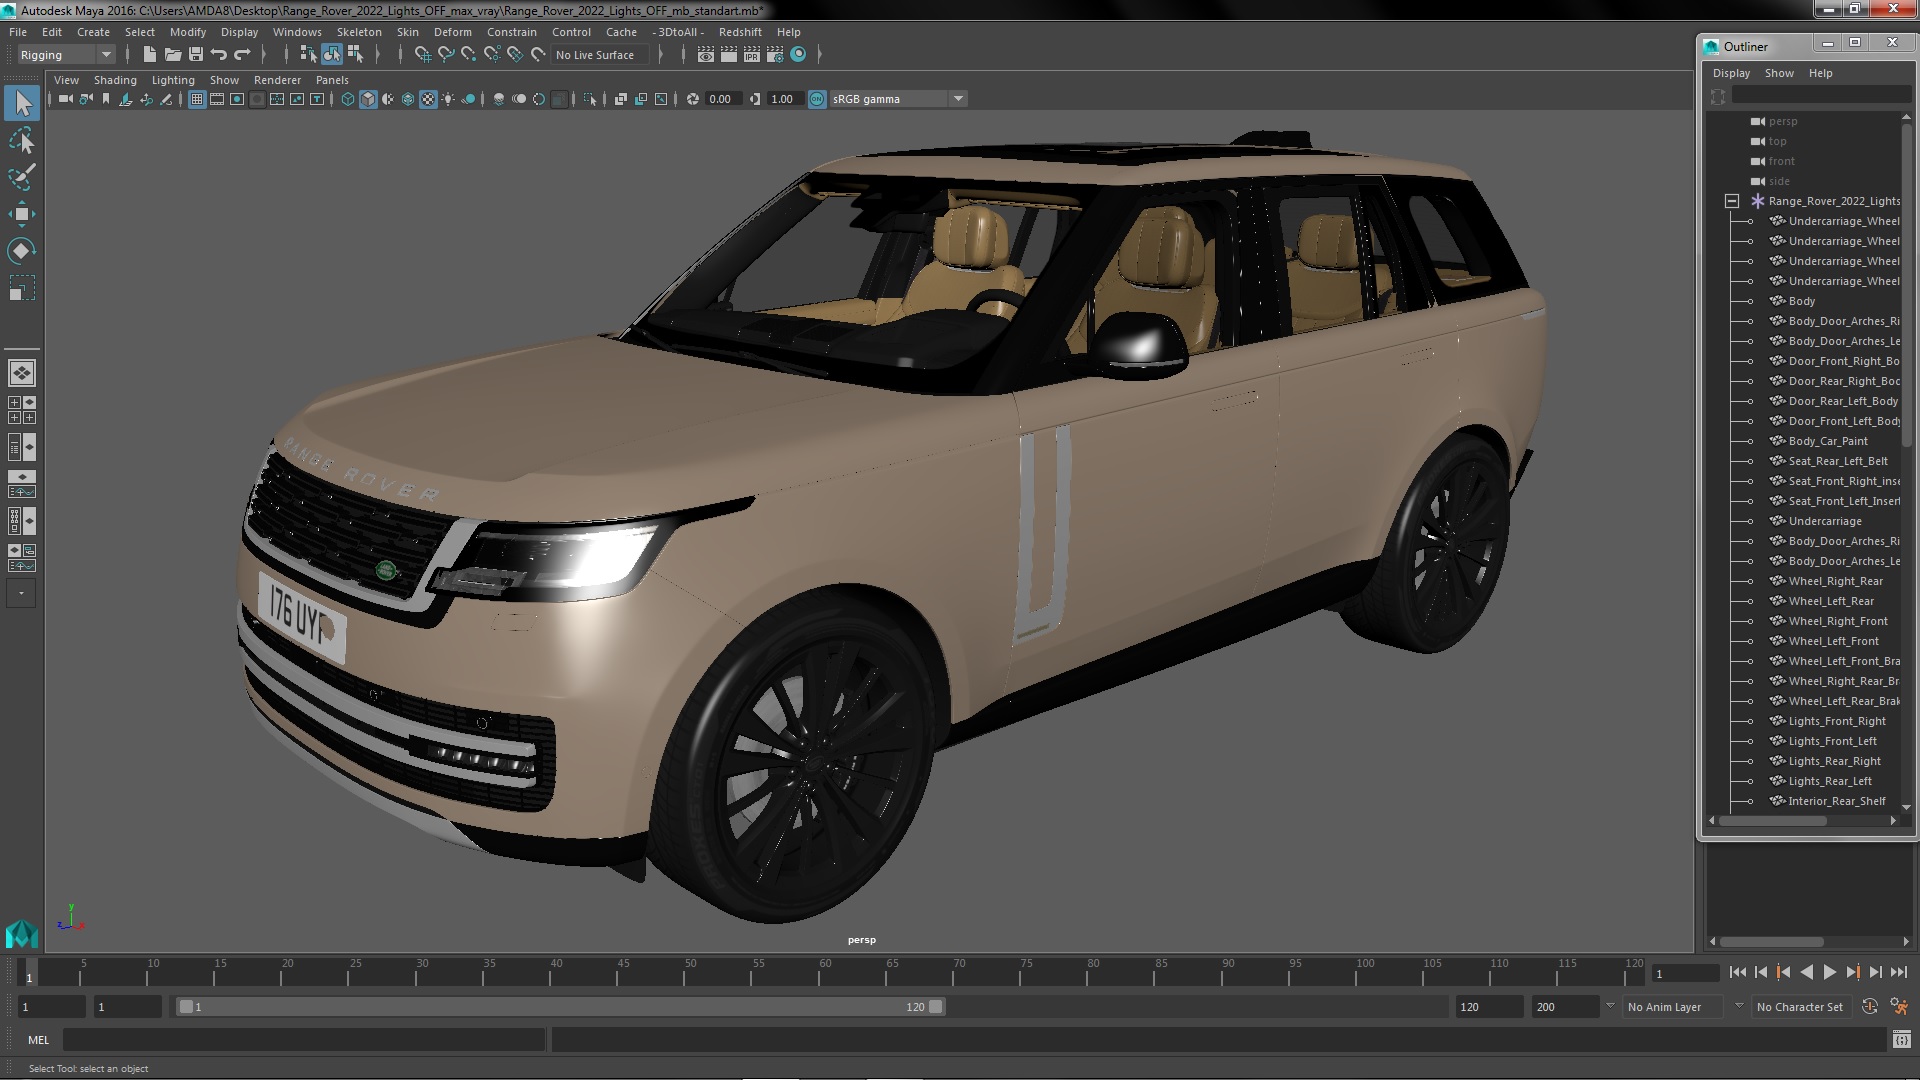Enable snap to points
This screenshot has height=1080, width=1920.
(469, 55)
